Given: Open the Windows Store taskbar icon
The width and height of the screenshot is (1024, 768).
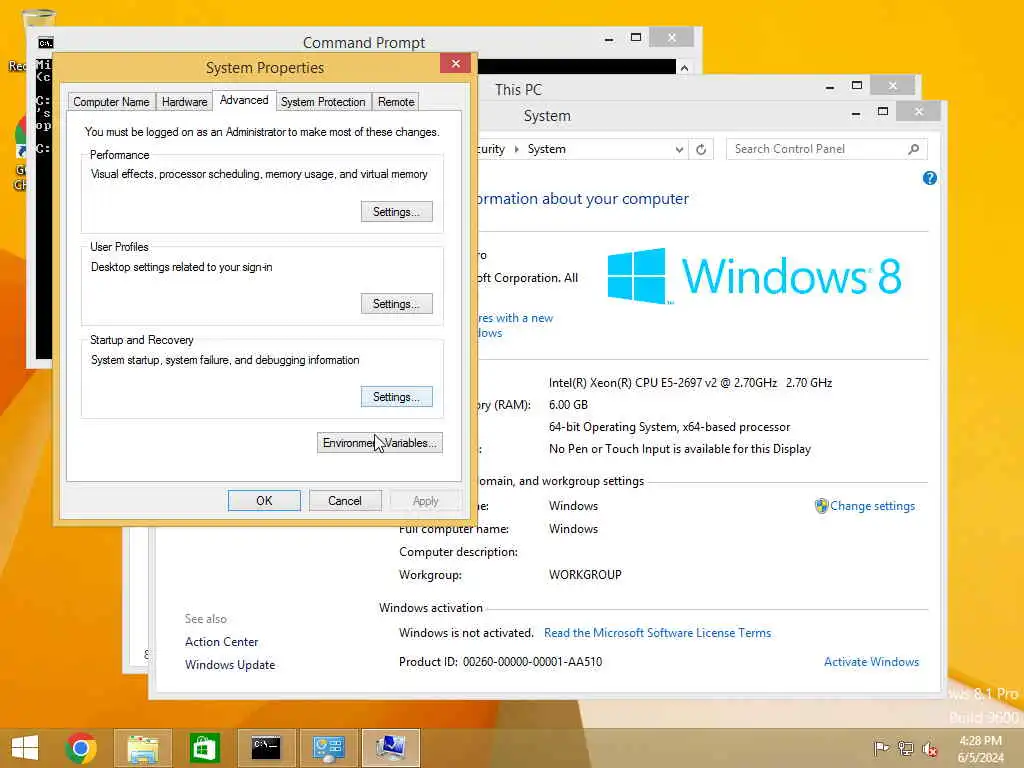Looking at the screenshot, I should click(x=204, y=748).
